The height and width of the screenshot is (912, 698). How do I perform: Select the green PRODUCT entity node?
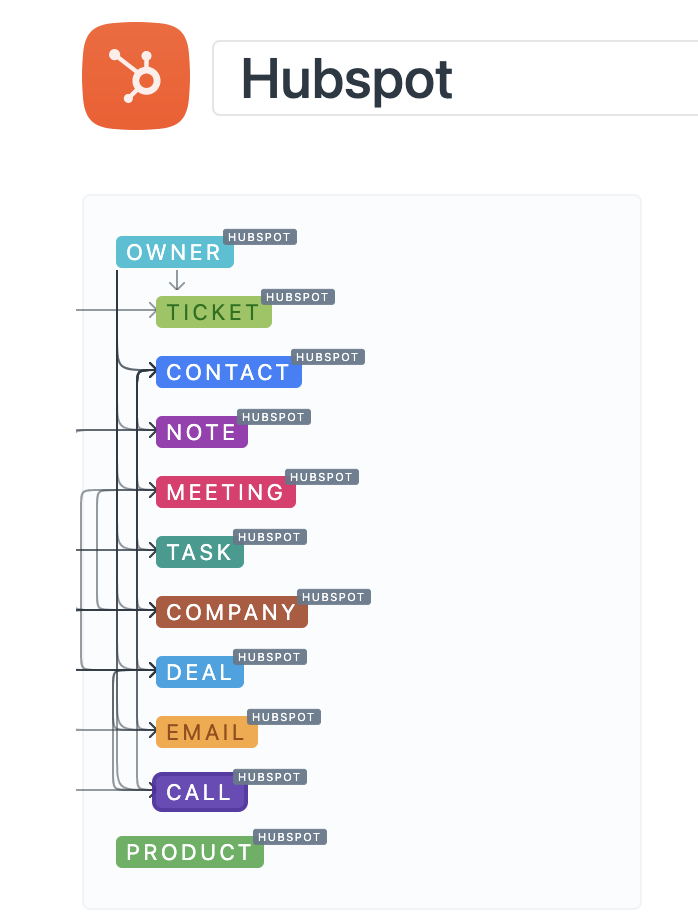(189, 852)
